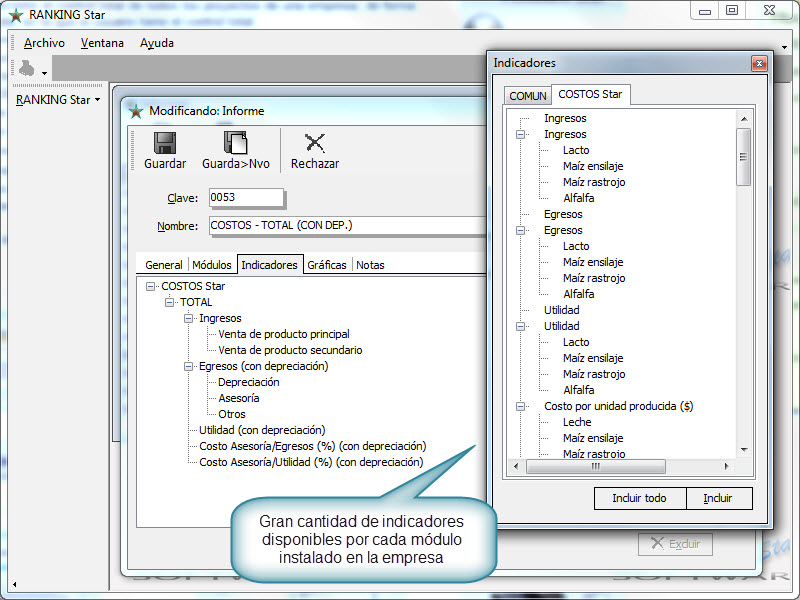Click the Indicadores list scroll-right arrow
Viewport: 800px width, 600px height.
click(727, 466)
